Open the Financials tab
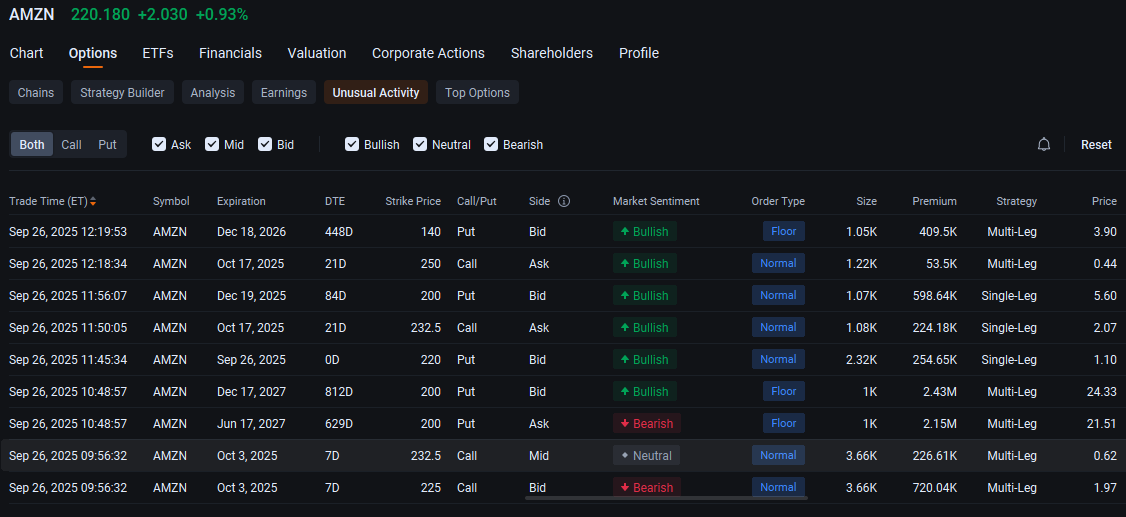Image resolution: width=1126 pixels, height=517 pixels. tap(231, 53)
